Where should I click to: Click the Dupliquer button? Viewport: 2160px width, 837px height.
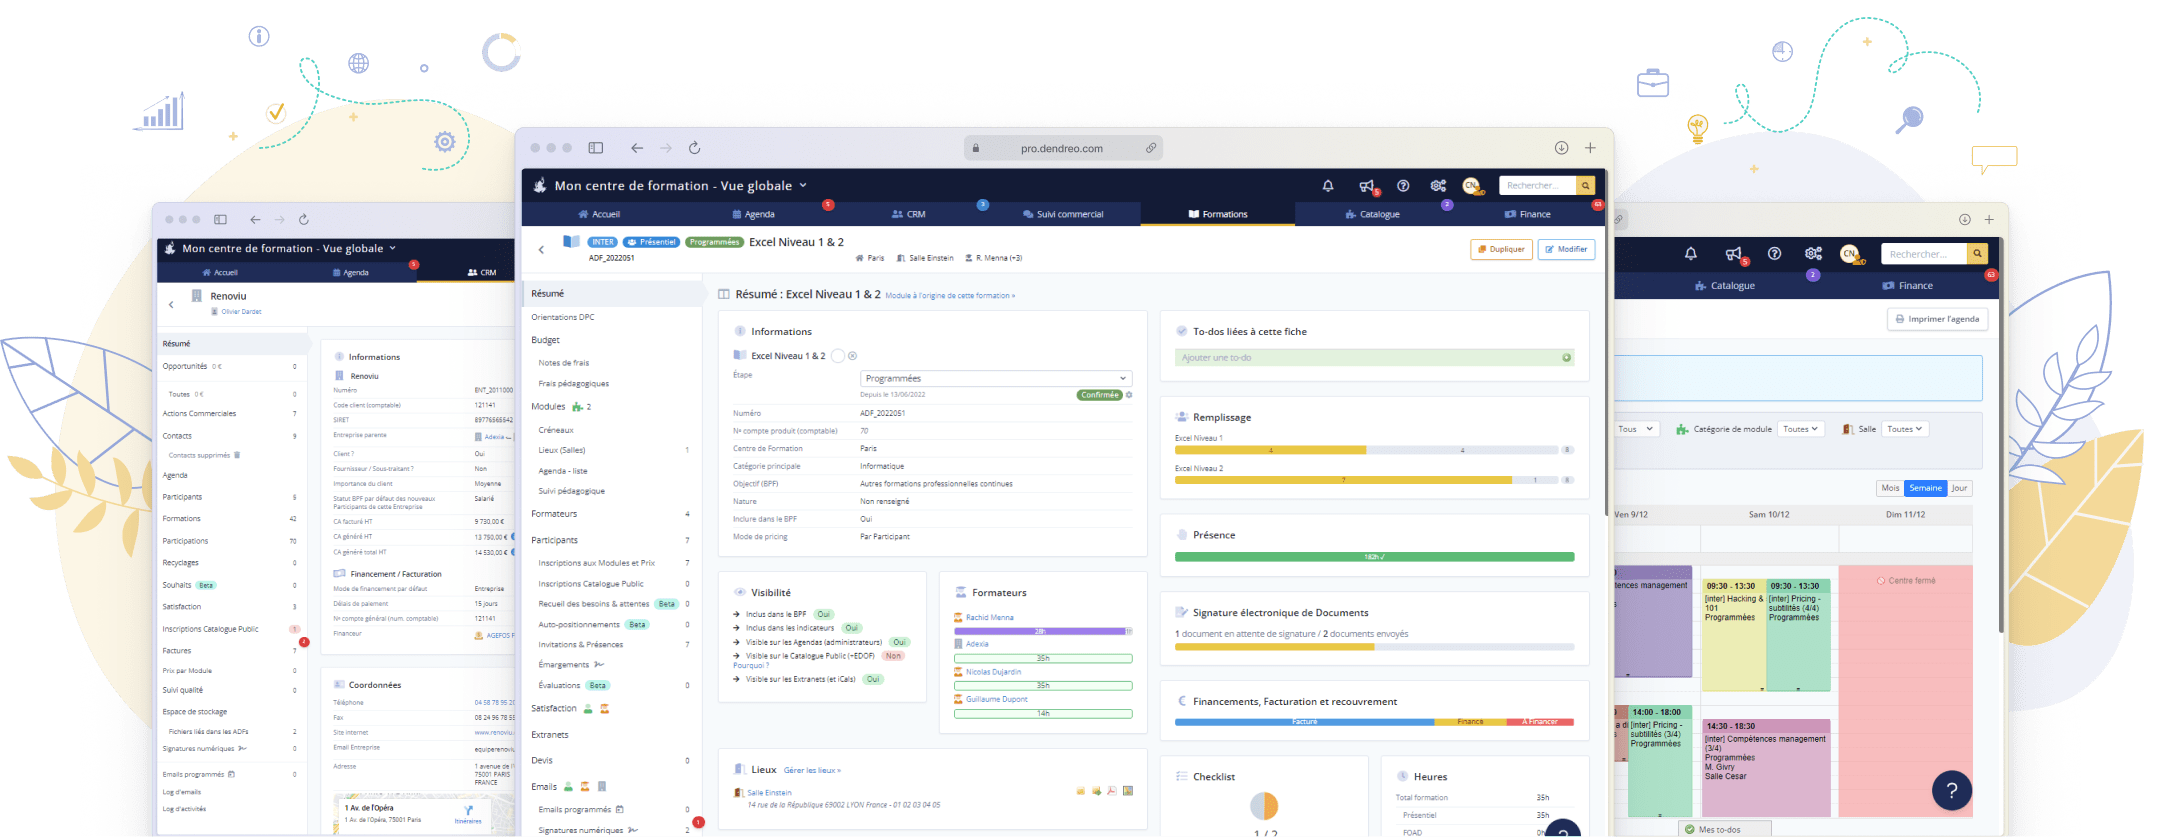coord(1501,249)
